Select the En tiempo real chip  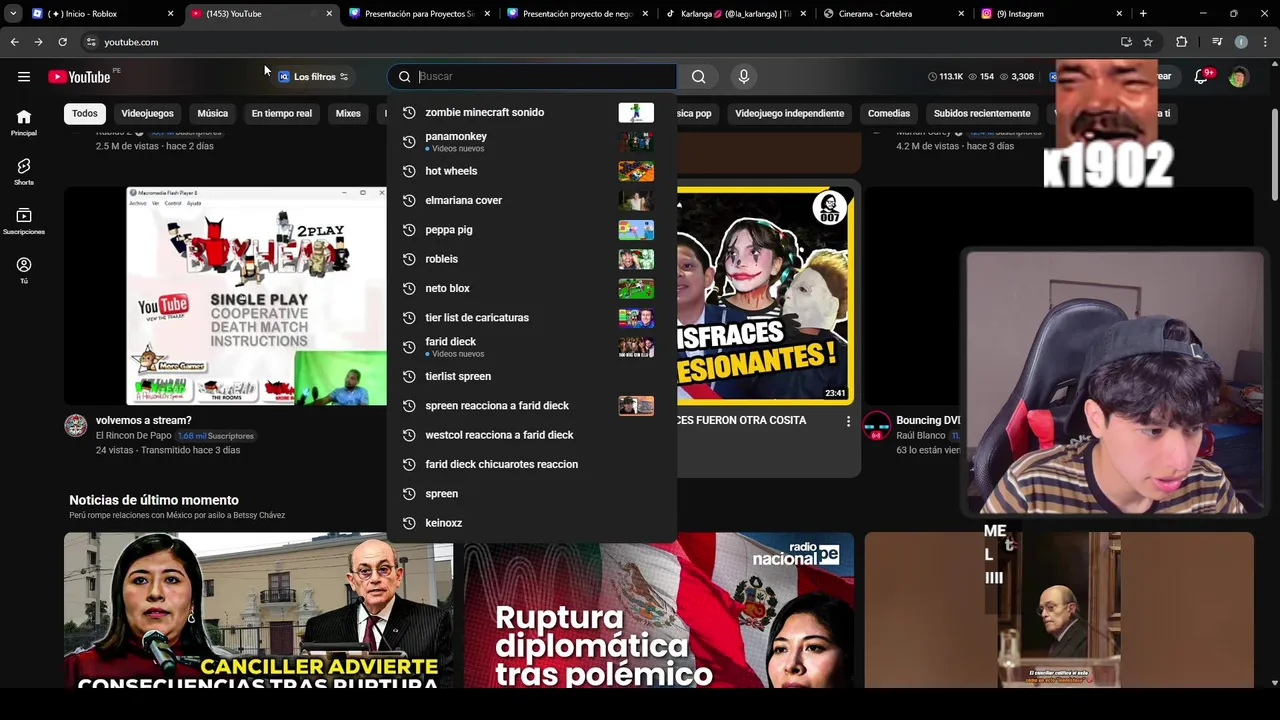tap(282, 113)
